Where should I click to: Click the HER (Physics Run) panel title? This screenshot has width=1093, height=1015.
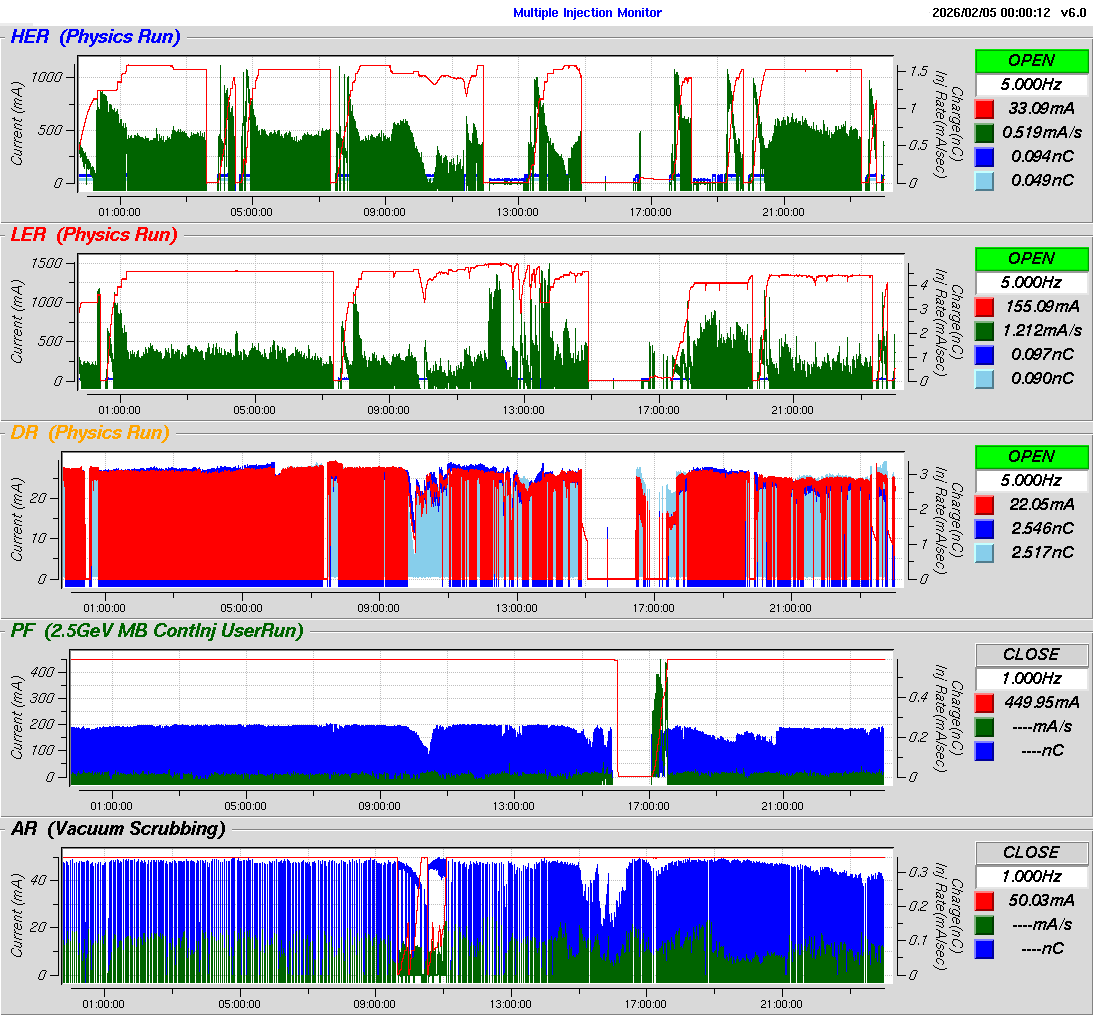click(95, 37)
